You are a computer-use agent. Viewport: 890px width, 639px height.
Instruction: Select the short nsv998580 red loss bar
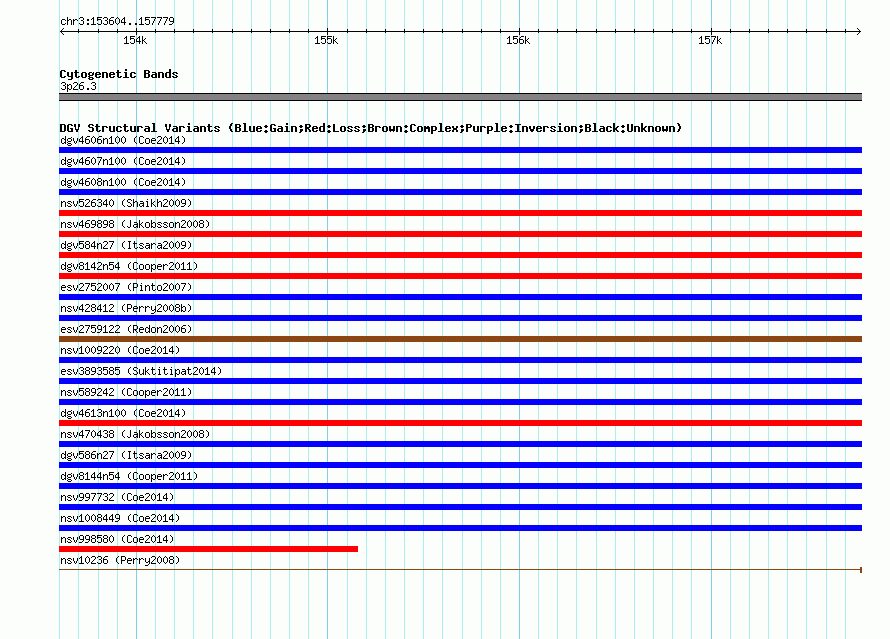tap(208, 549)
